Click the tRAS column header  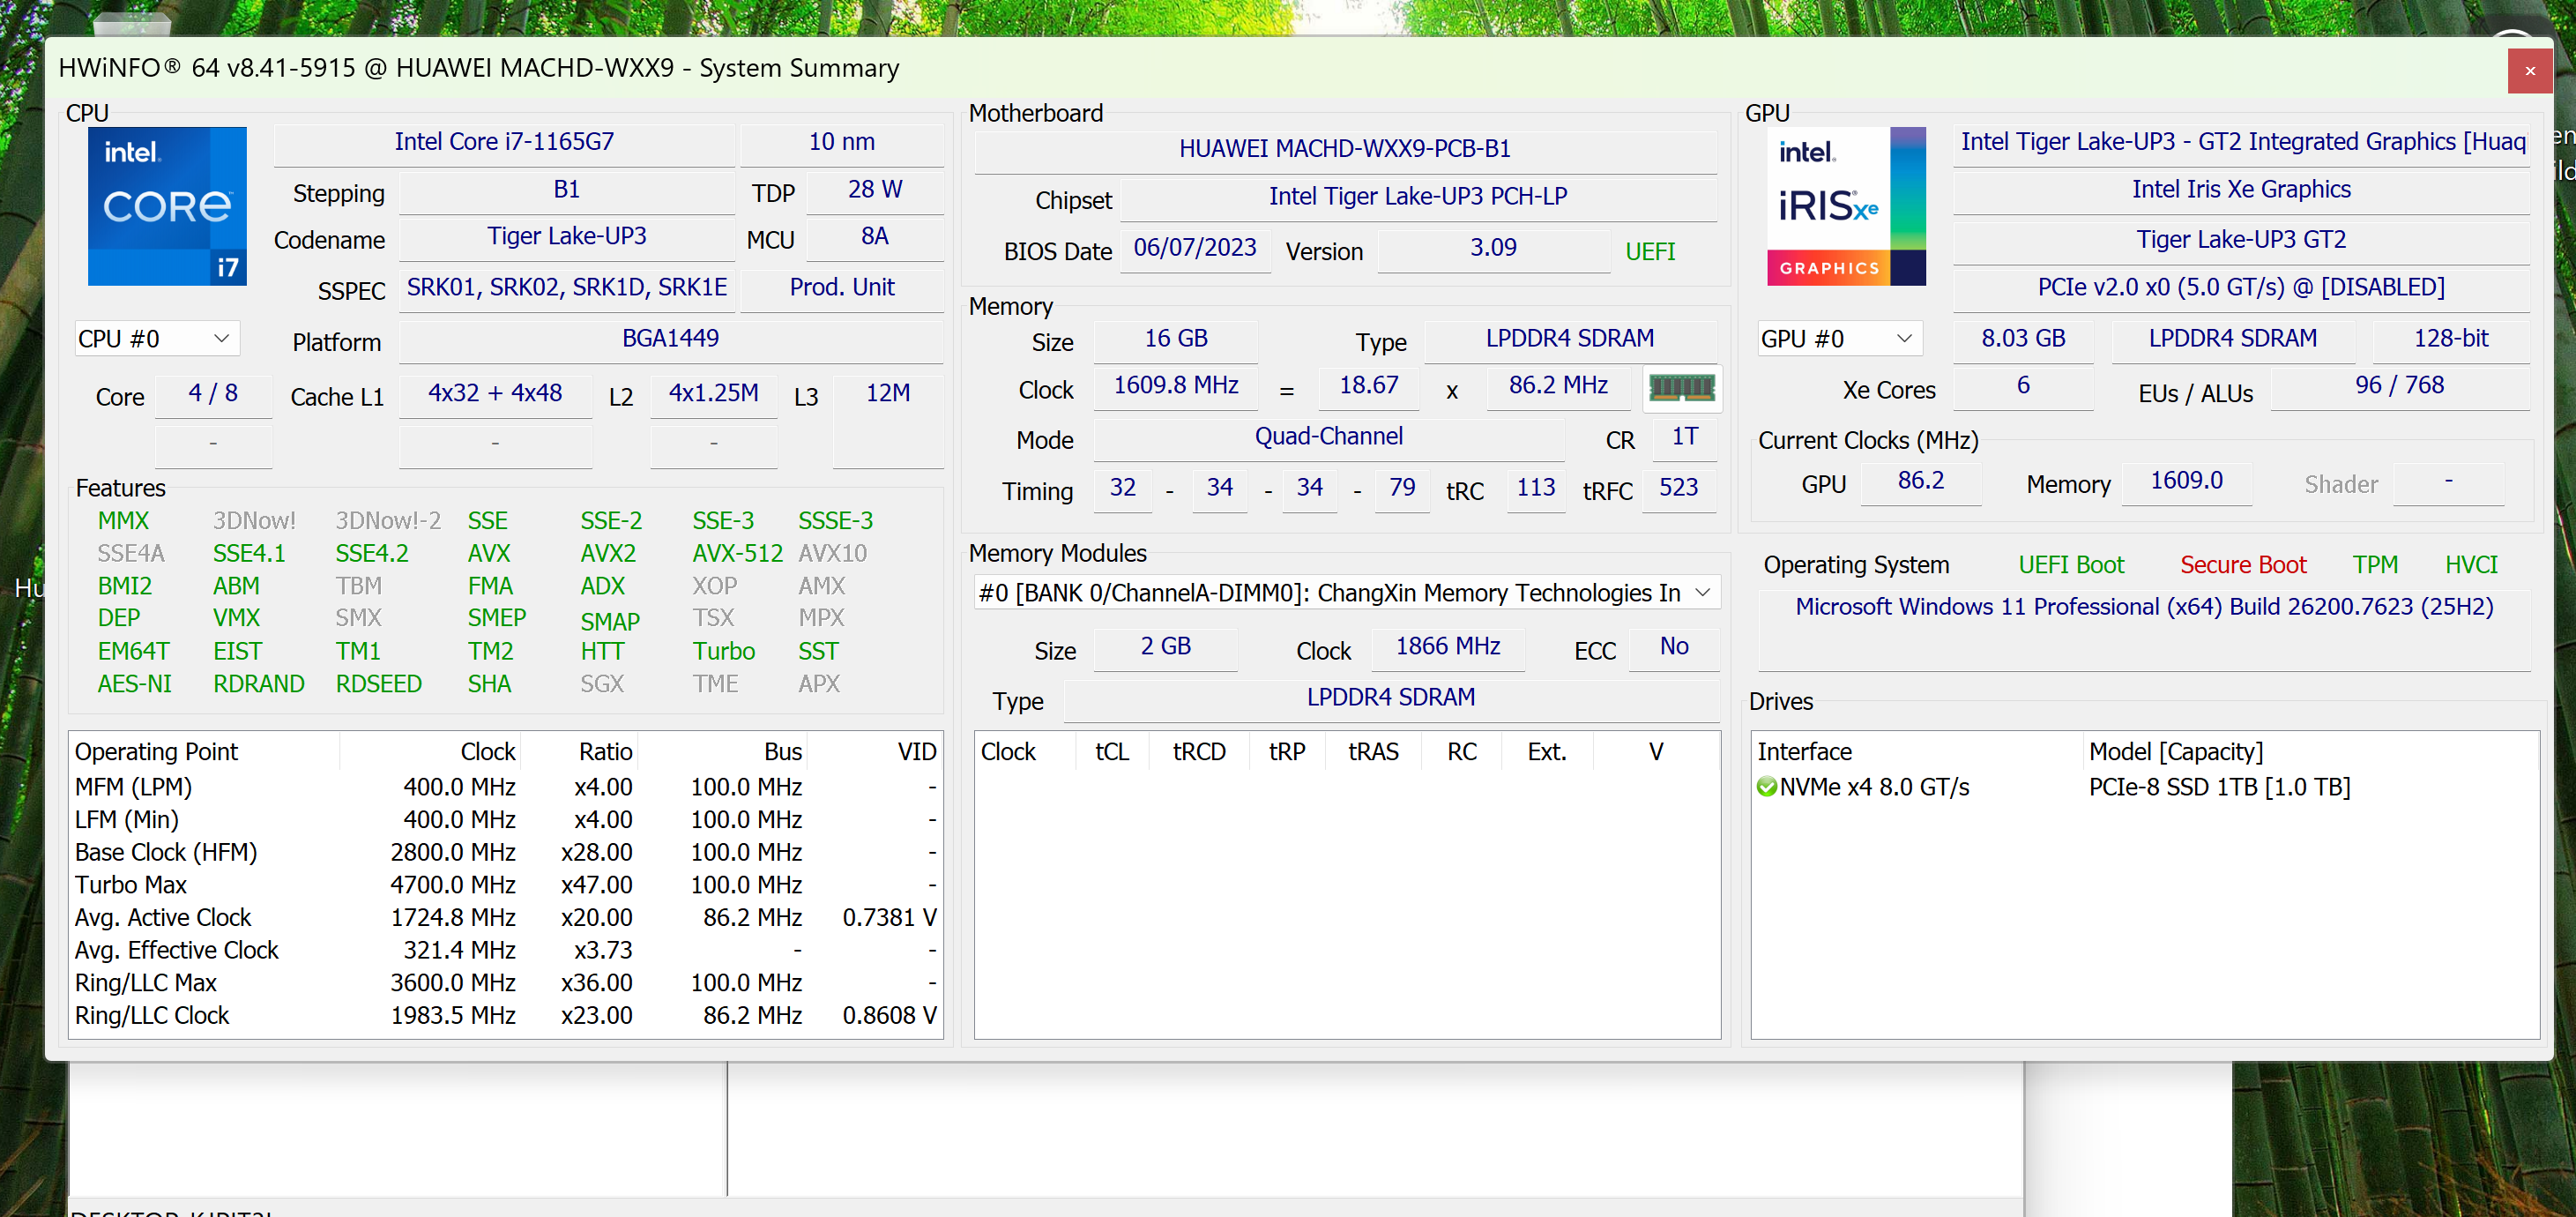pyautogui.click(x=1373, y=751)
